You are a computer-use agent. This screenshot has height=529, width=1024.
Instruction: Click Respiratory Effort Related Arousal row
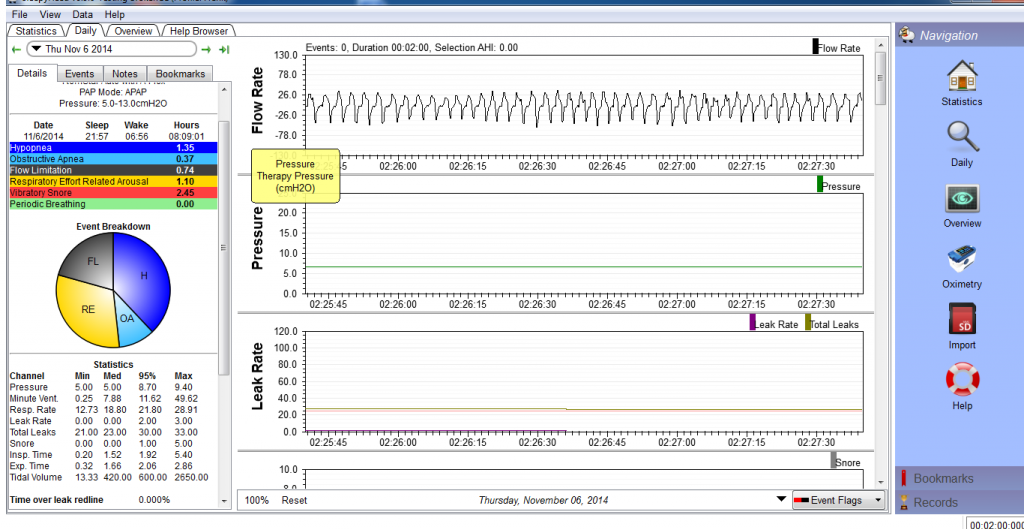click(112, 181)
